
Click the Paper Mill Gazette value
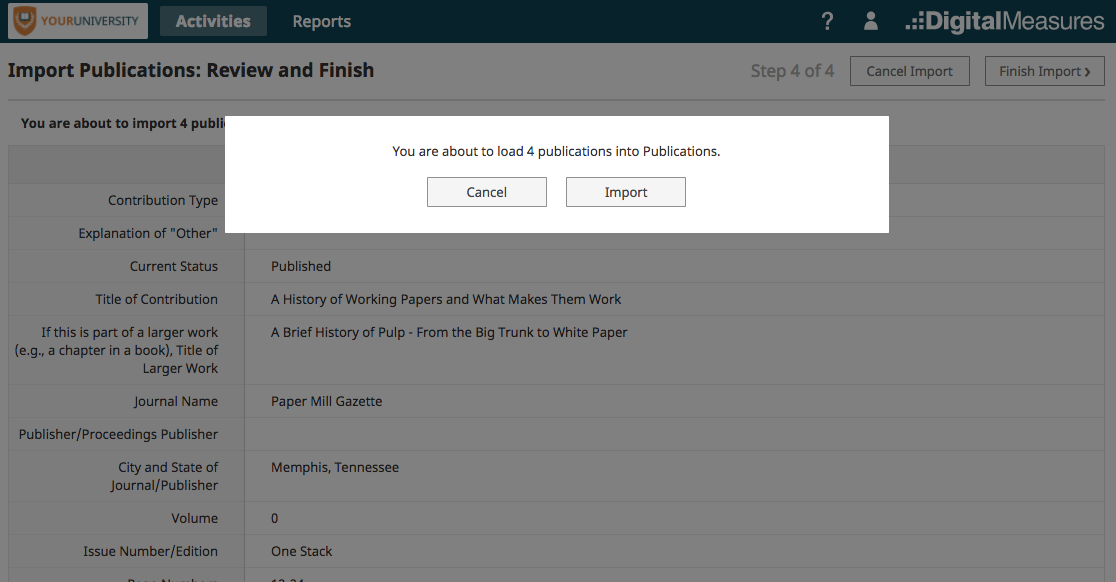(x=327, y=401)
